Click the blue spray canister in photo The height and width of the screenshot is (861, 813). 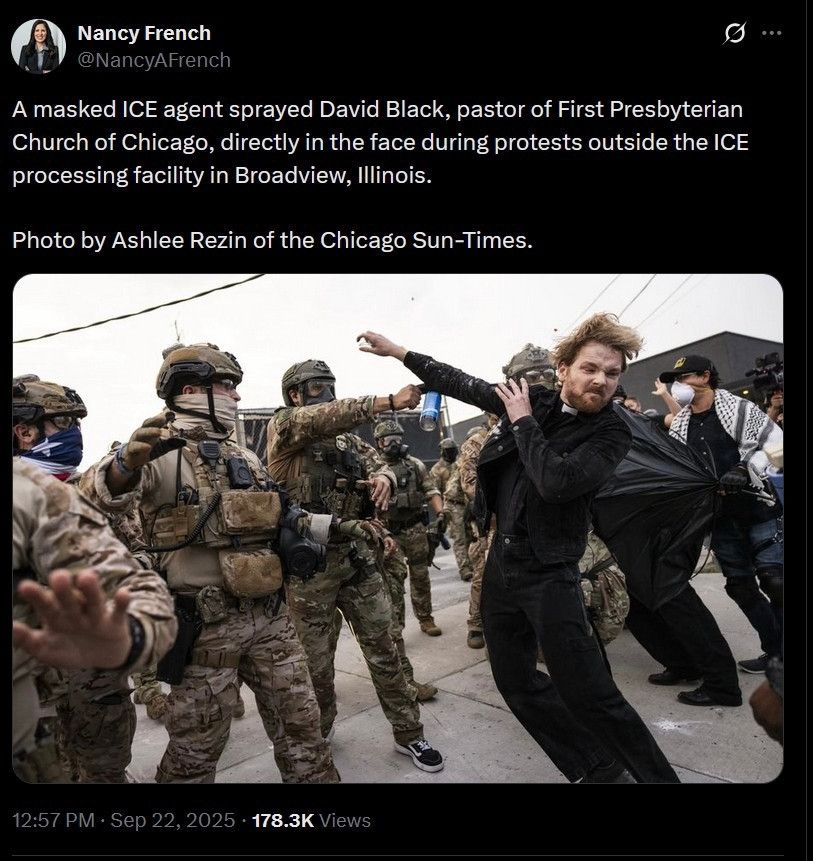430,411
